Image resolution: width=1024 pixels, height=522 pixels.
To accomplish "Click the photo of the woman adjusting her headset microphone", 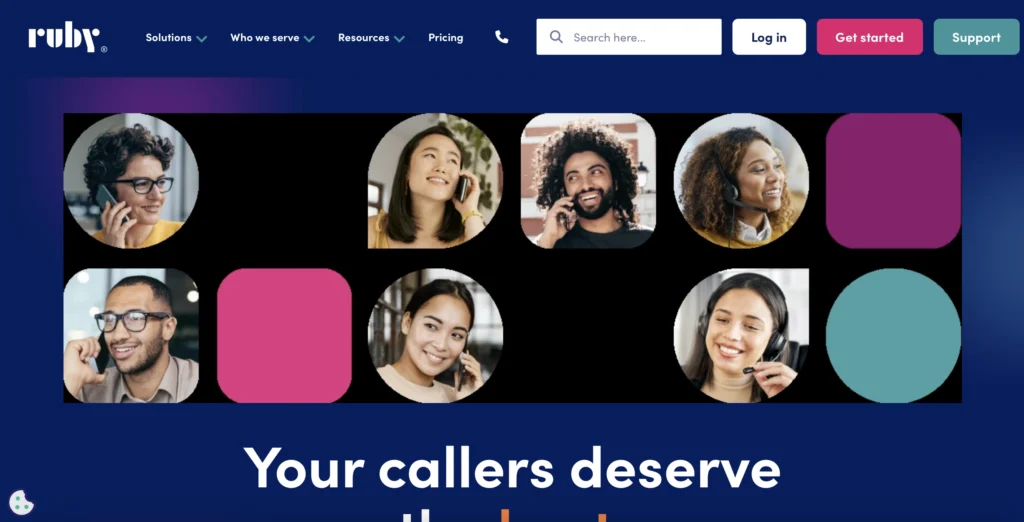I will tap(741, 336).
